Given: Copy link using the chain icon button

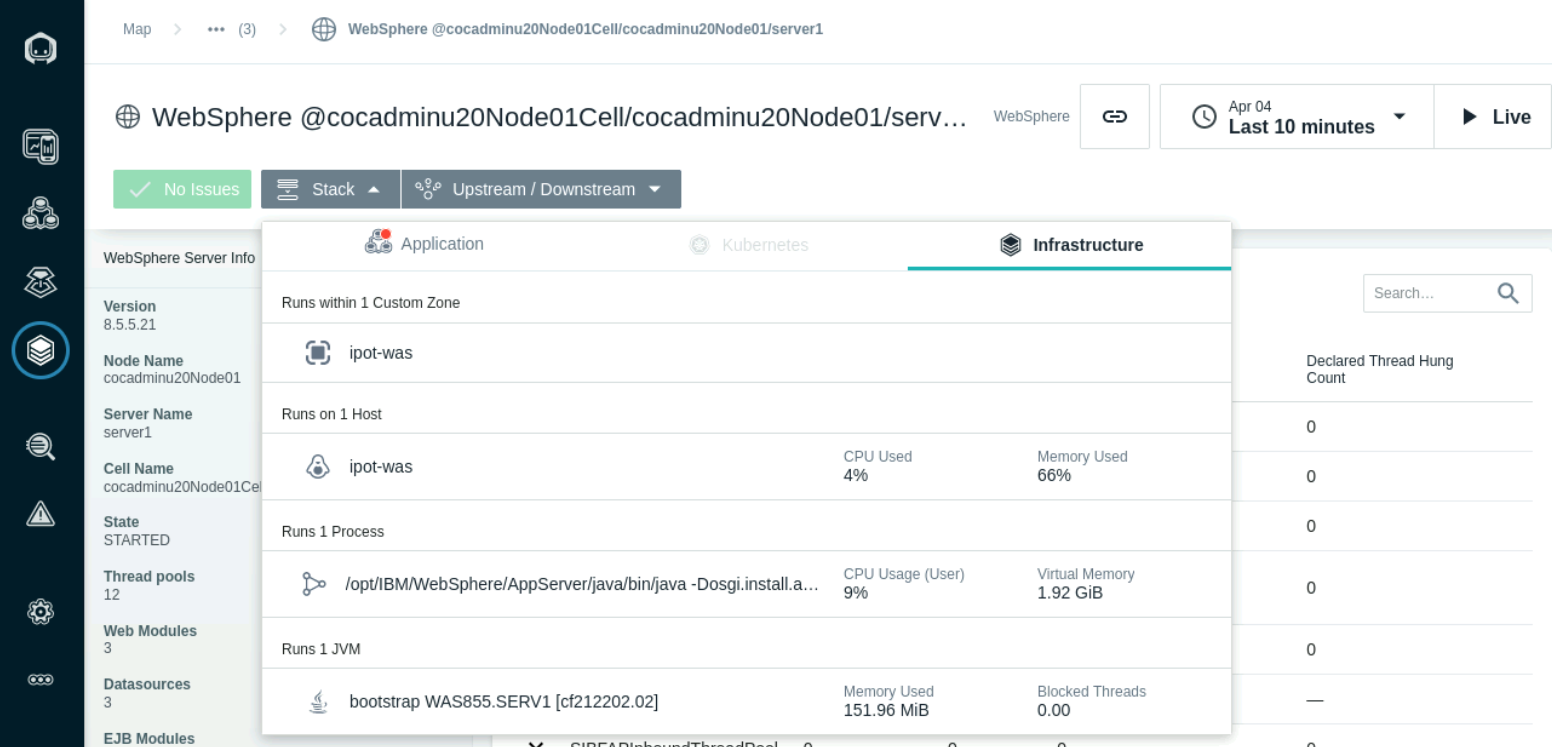Looking at the screenshot, I should [x=1115, y=116].
